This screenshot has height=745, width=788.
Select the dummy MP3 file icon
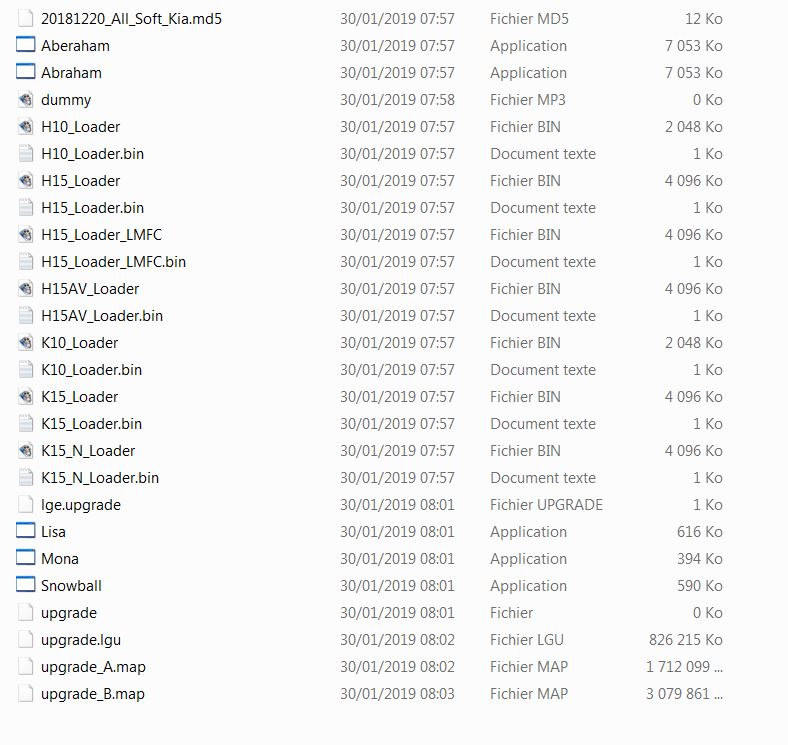tap(26, 100)
